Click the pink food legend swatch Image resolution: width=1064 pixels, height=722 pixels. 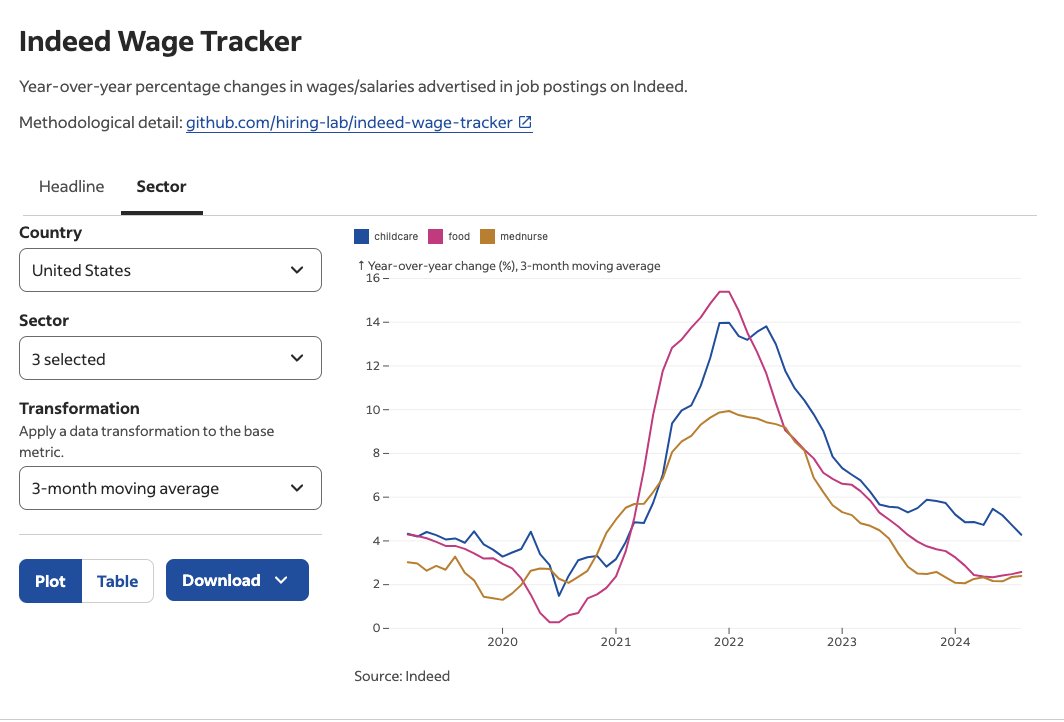[x=436, y=236]
